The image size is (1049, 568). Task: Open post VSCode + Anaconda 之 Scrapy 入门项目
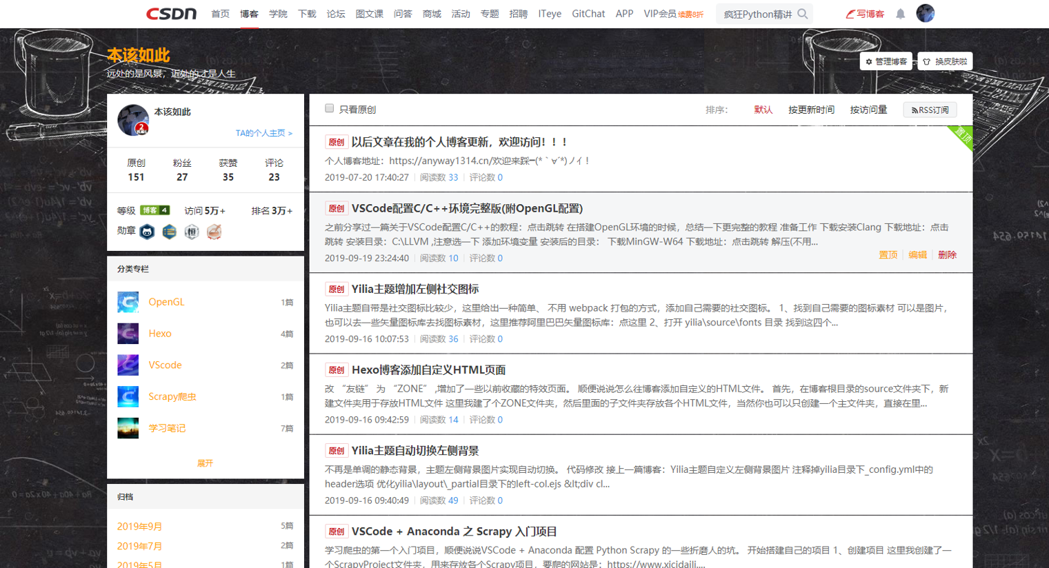pos(454,532)
